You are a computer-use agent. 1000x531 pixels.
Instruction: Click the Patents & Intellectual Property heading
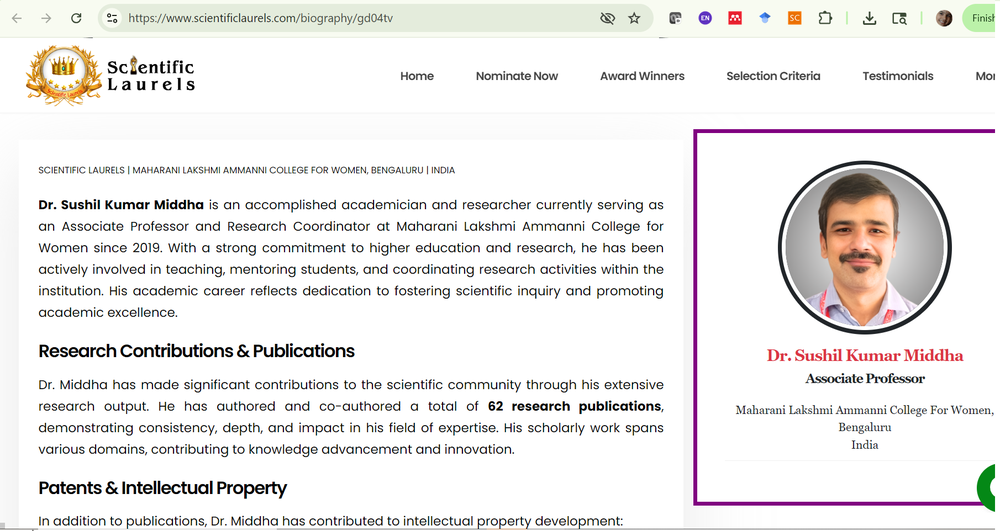click(x=163, y=488)
